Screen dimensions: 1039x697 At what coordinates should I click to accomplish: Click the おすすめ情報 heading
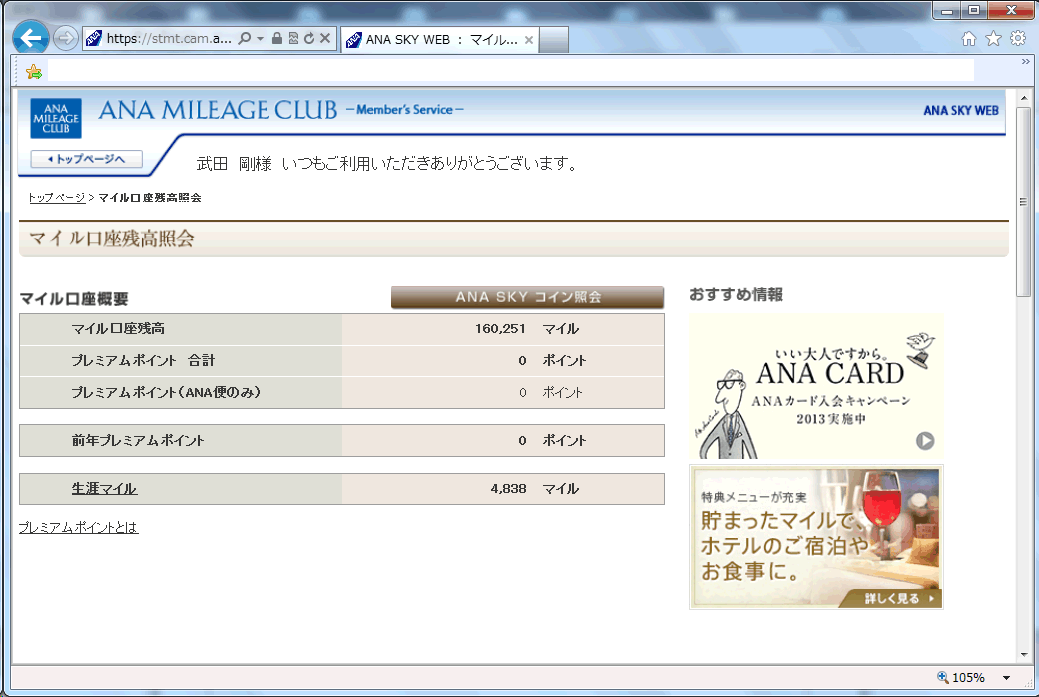736,294
